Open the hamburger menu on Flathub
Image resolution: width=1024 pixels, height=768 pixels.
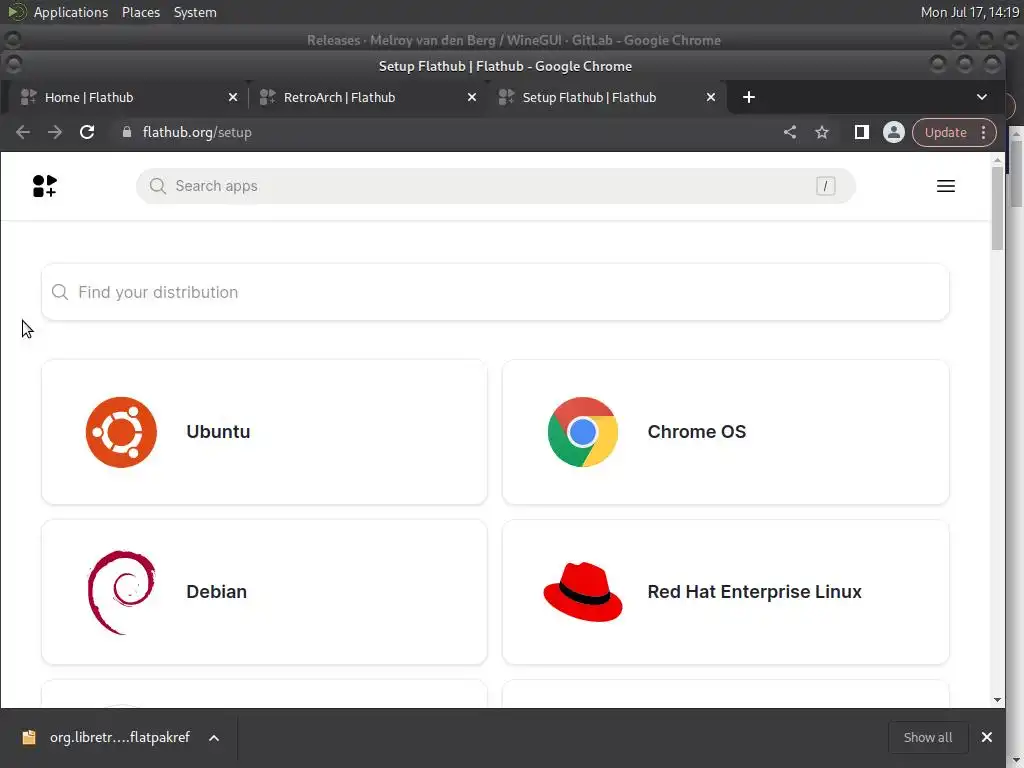coord(946,186)
